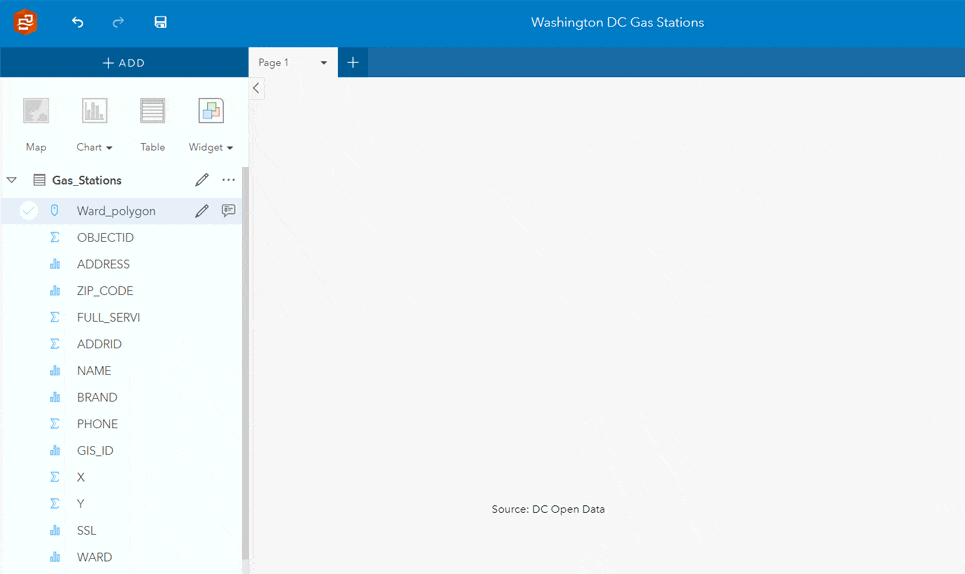The width and height of the screenshot is (965, 574).
Task: Click the data pane scrollbar
Action: click(x=245, y=363)
